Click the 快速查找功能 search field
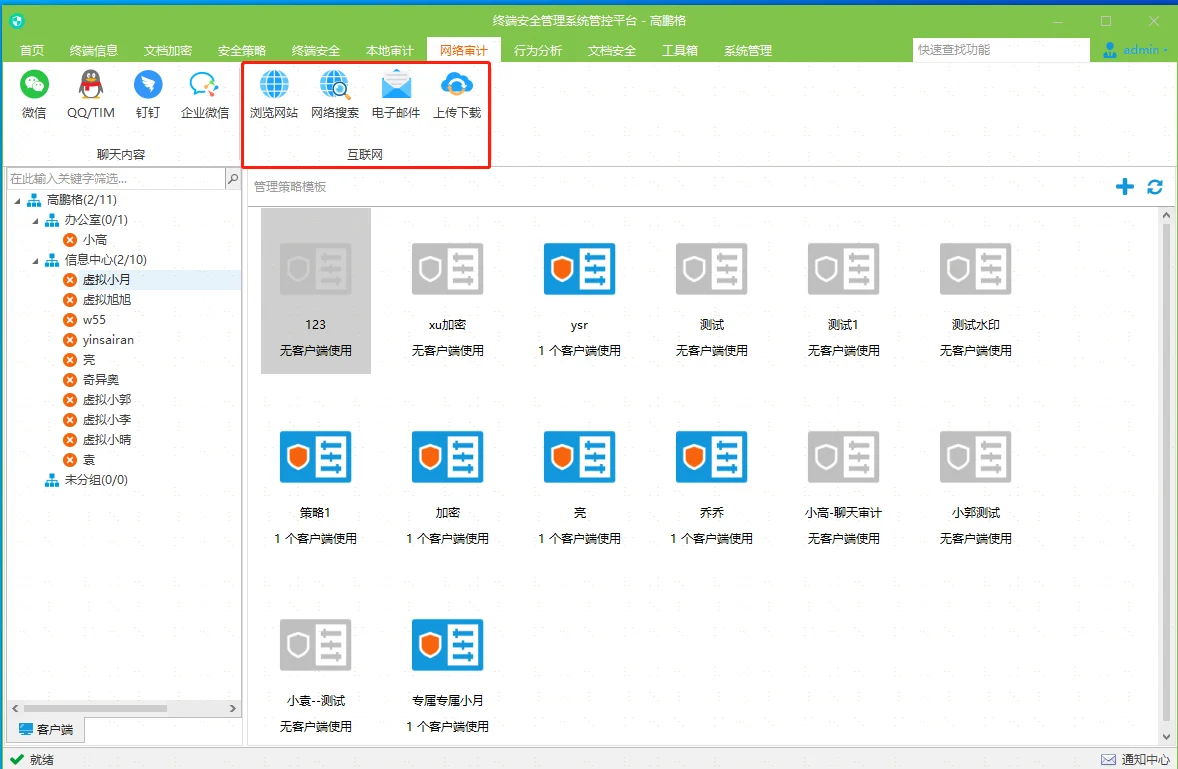The image size is (1178, 769). (x=1001, y=50)
